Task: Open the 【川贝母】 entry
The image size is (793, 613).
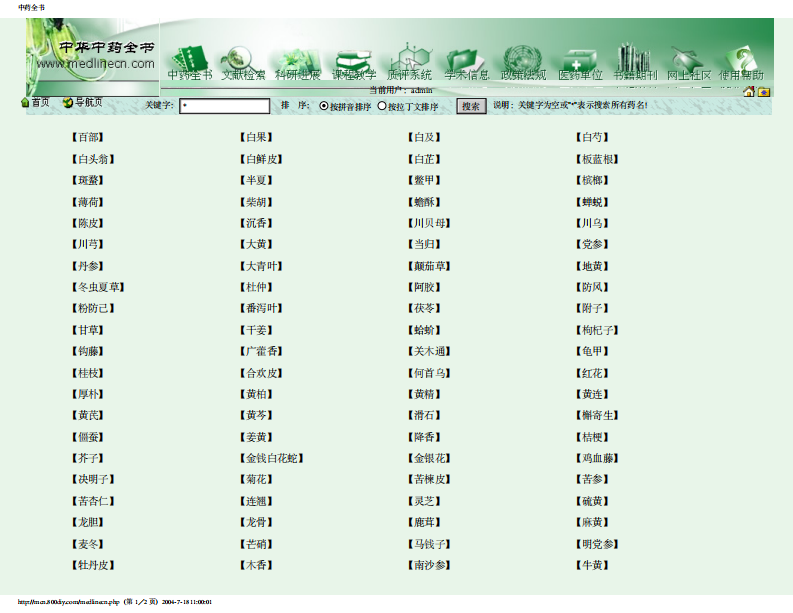Action: coord(429,223)
